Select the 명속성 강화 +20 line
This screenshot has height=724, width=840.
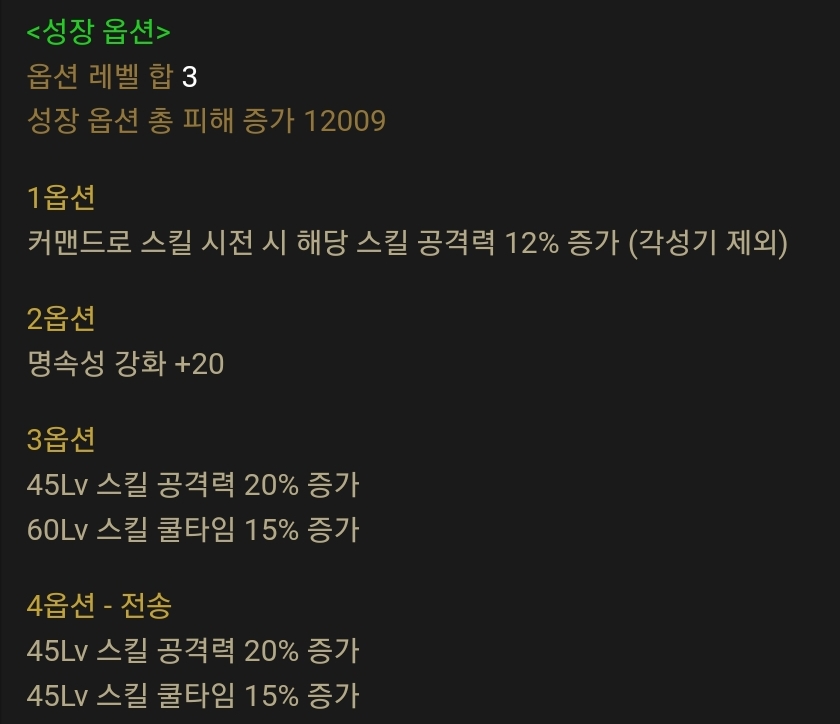click(125, 363)
